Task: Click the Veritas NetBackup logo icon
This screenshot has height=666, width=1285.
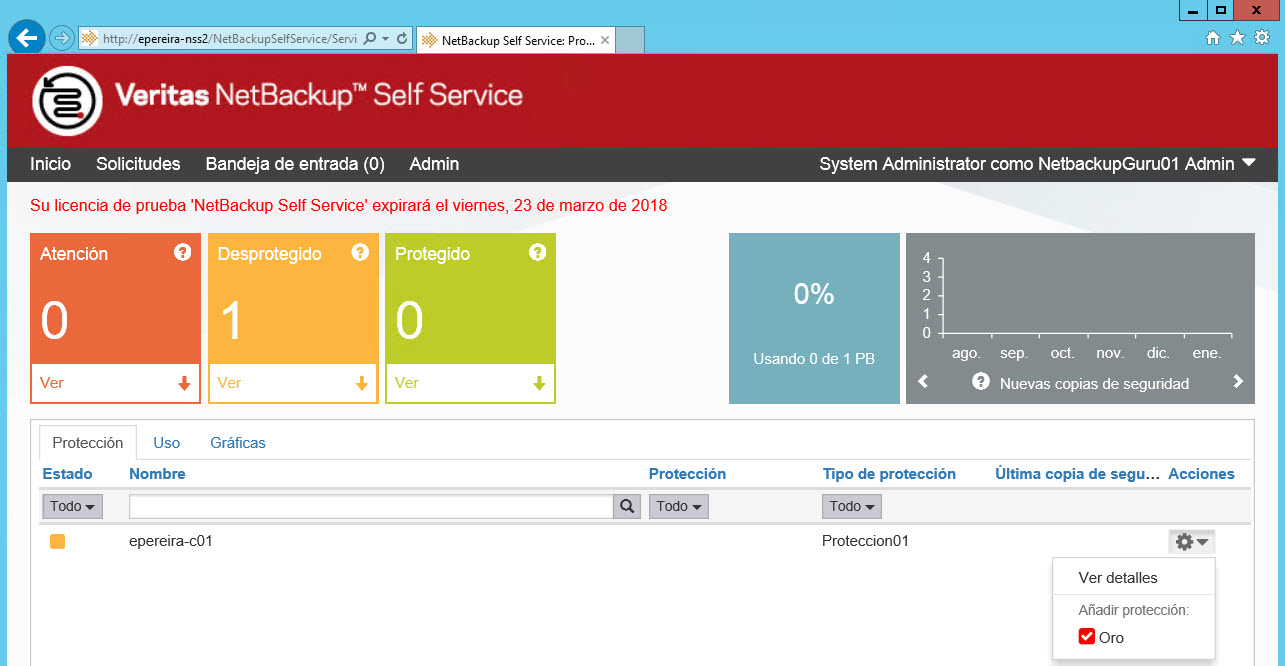Action: 67,100
